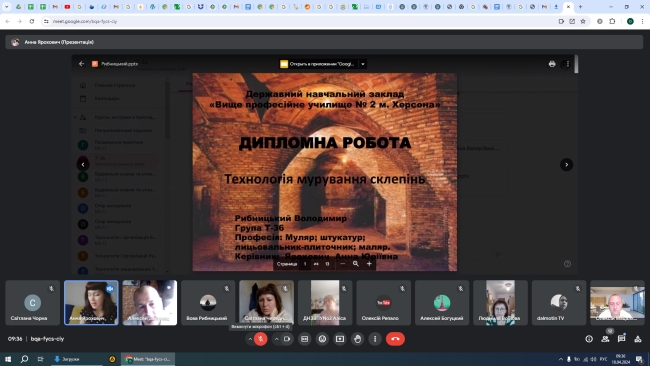Screen dimensions: 650x366
Task: Open the meeting details info icon
Action: point(589,339)
